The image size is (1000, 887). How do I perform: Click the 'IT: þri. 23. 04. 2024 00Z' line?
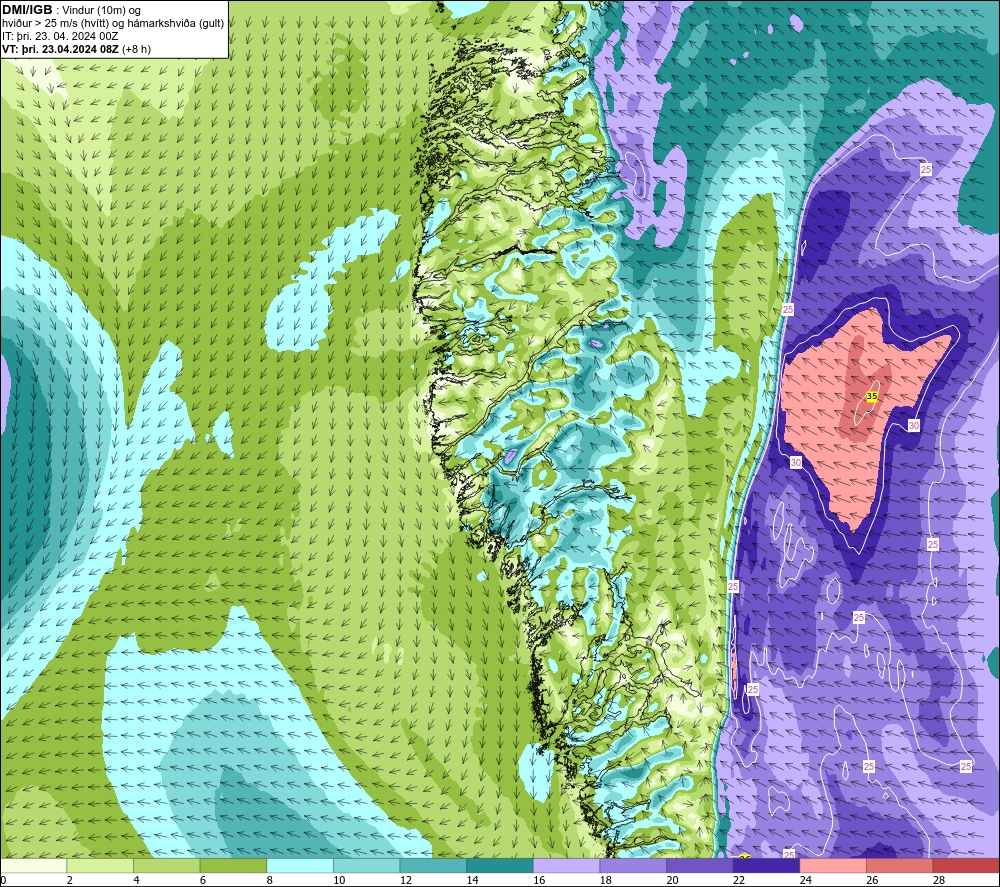tap(60, 36)
